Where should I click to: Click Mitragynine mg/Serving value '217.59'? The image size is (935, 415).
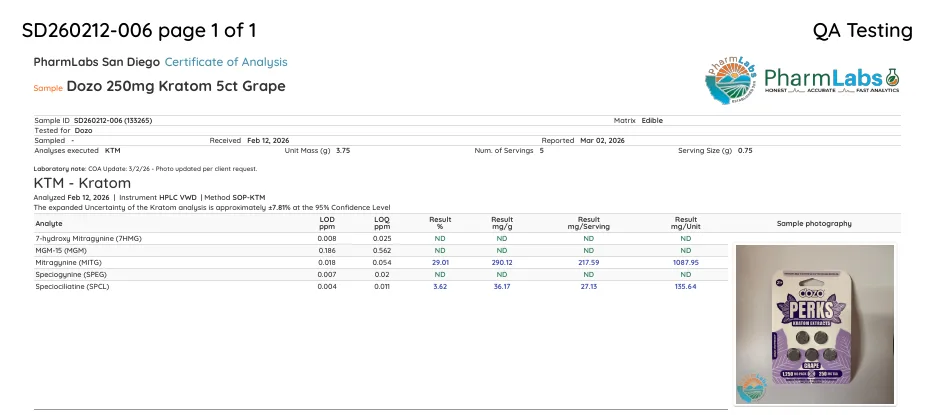(x=589, y=262)
